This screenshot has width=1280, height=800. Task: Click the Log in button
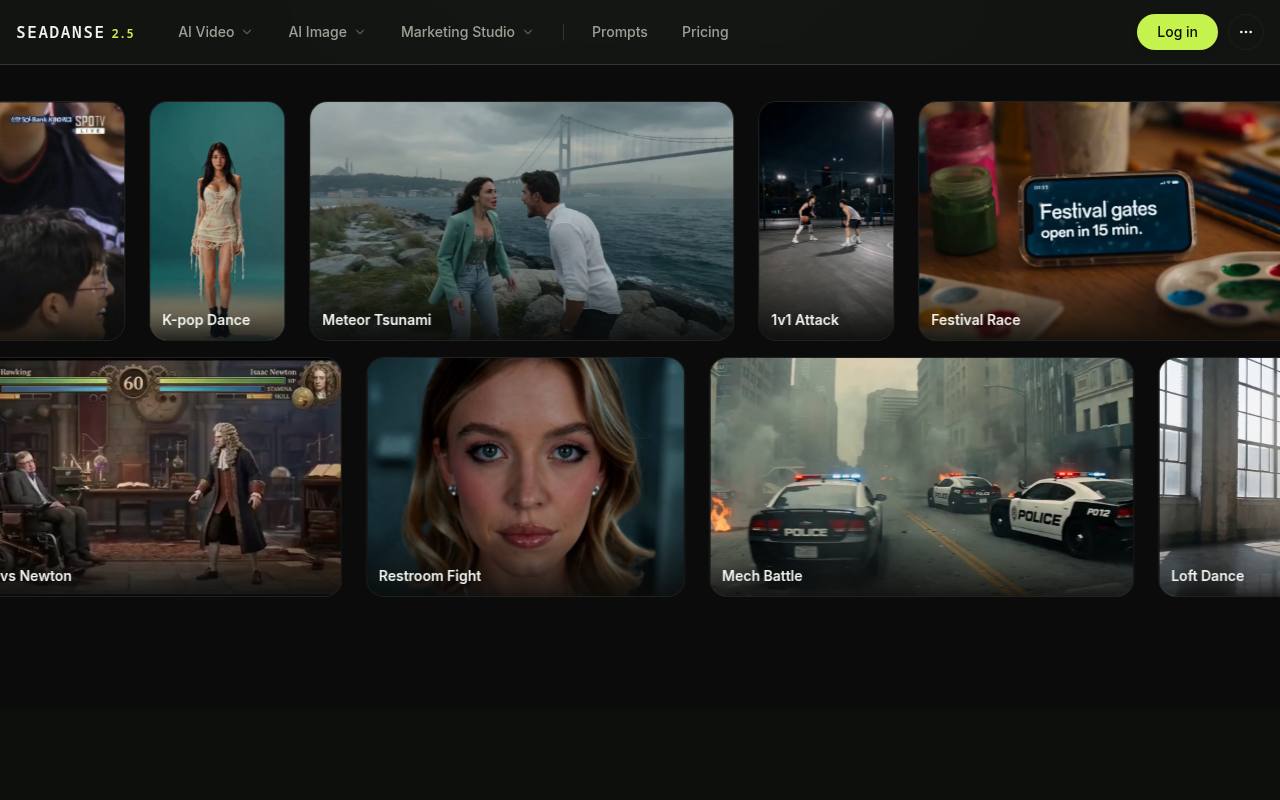1177,32
